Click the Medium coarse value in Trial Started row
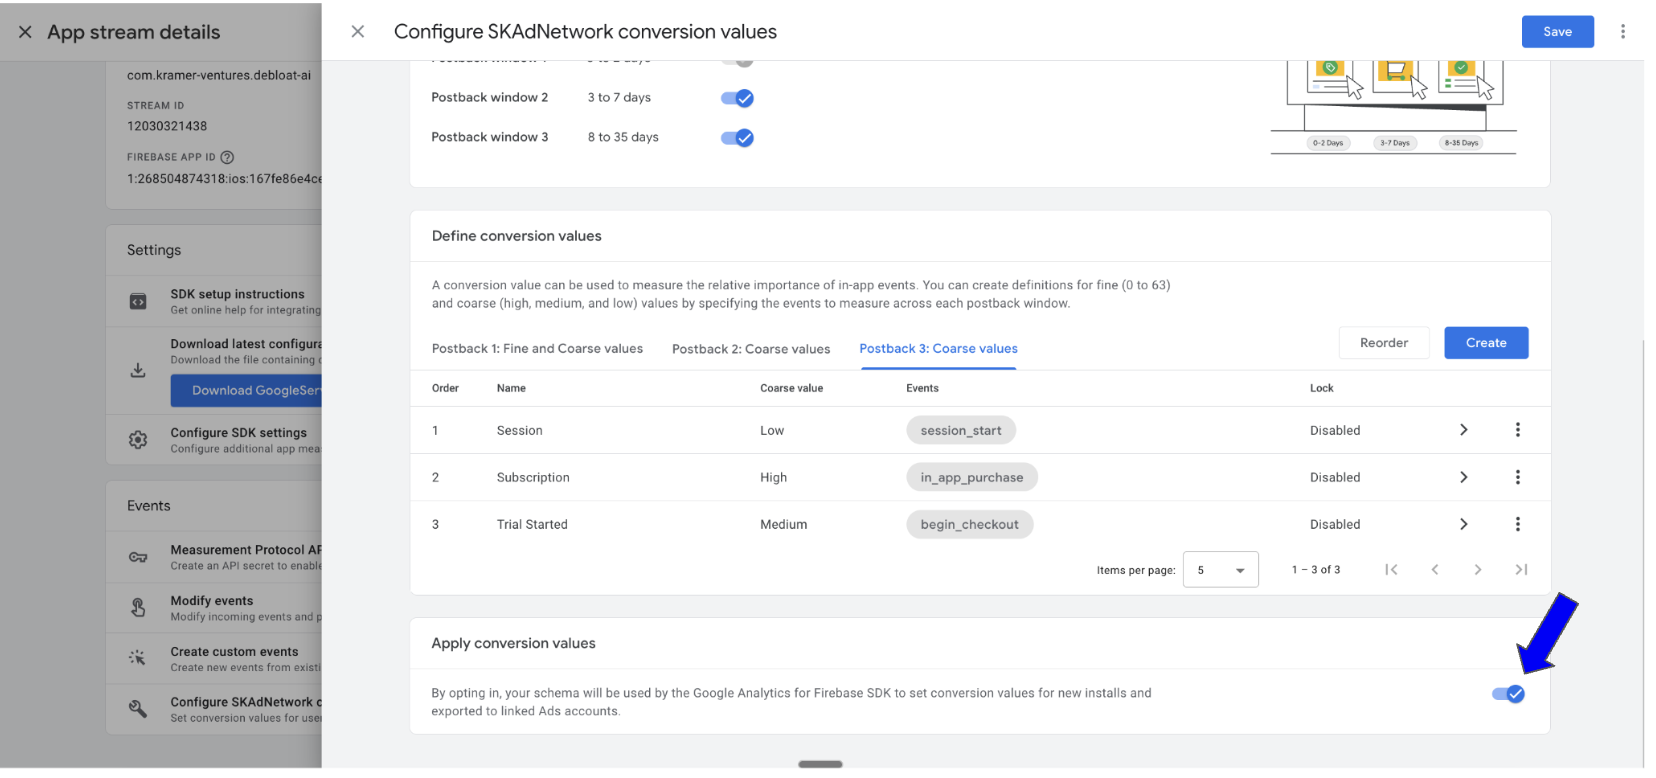This screenshot has height=778, width=1656. click(783, 525)
